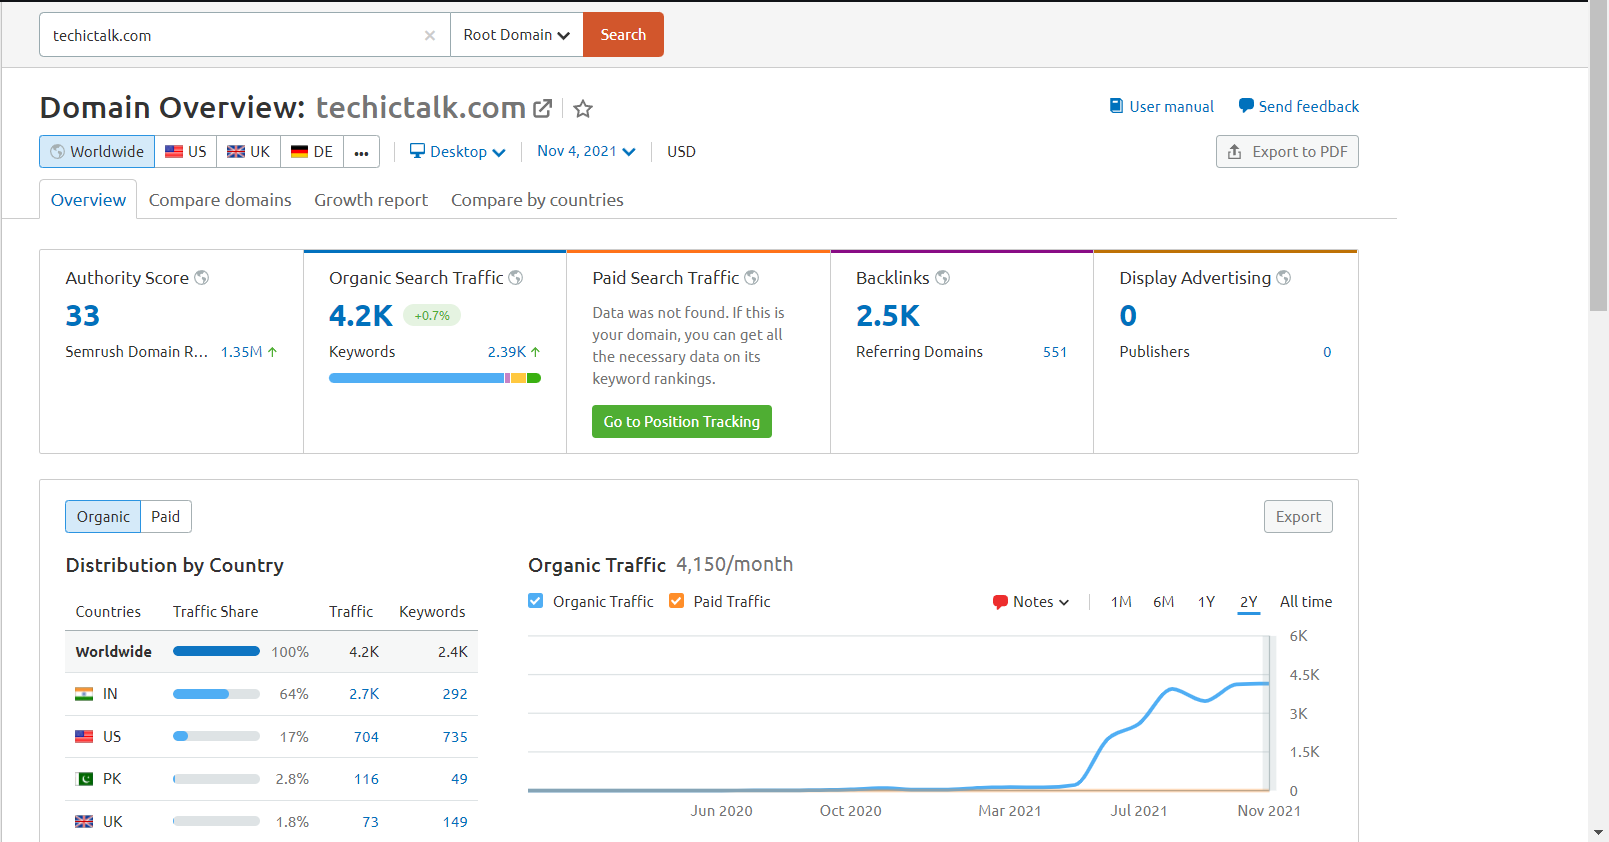
Task: Open techictalk.com external link icon
Action: (x=543, y=108)
